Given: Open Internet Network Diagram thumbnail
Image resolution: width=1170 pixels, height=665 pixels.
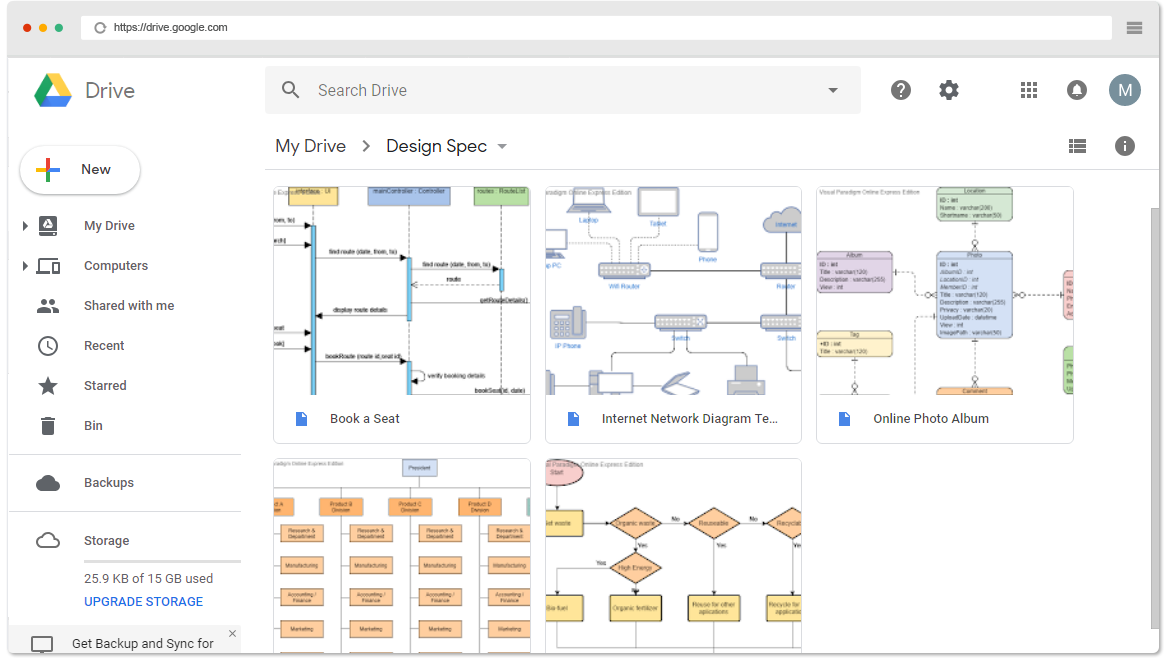Looking at the screenshot, I should click(674, 291).
